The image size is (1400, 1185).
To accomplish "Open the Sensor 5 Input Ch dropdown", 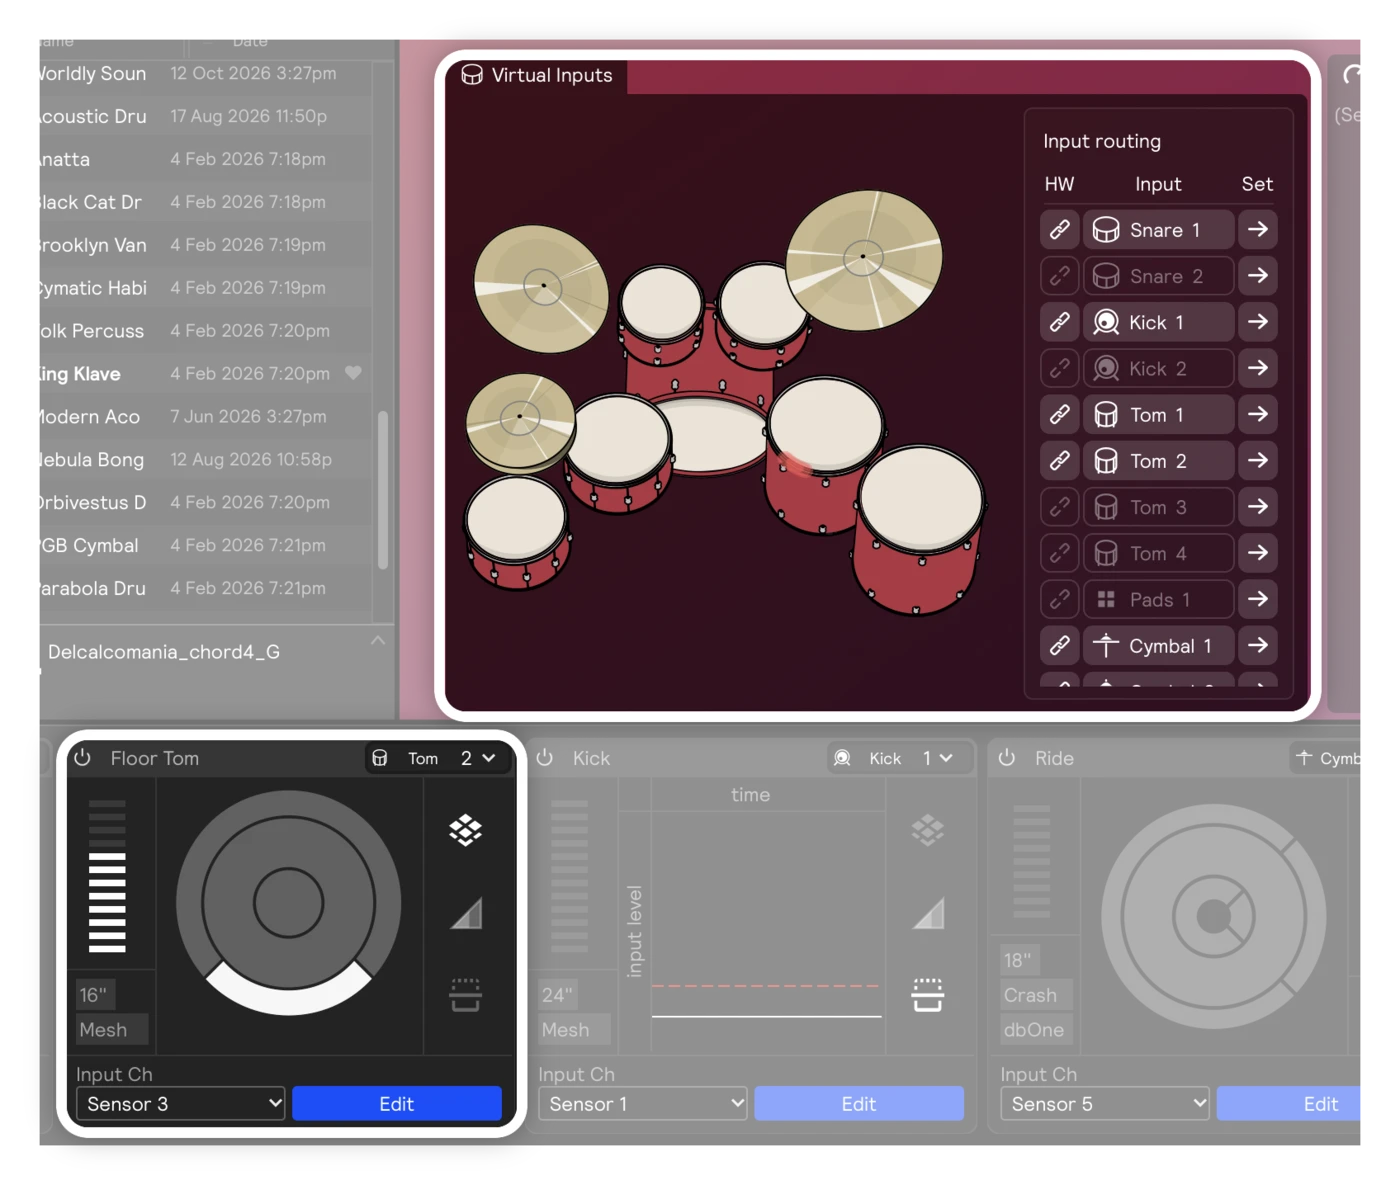I will (1105, 1104).
